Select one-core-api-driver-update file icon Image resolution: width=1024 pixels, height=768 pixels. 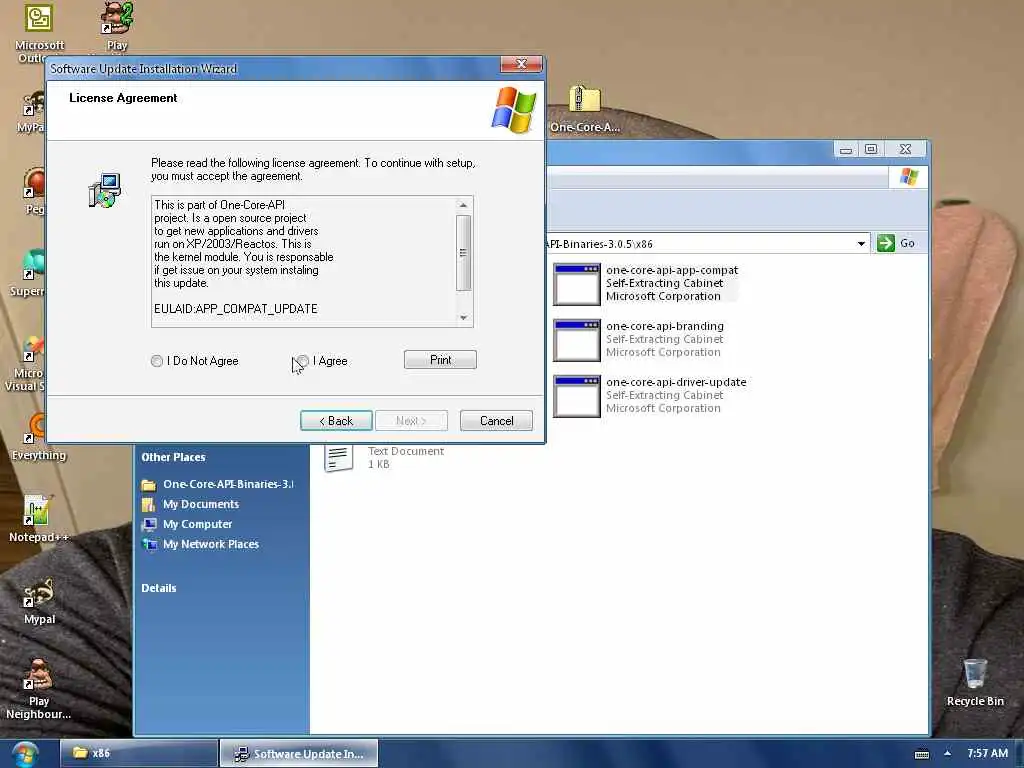577,396
